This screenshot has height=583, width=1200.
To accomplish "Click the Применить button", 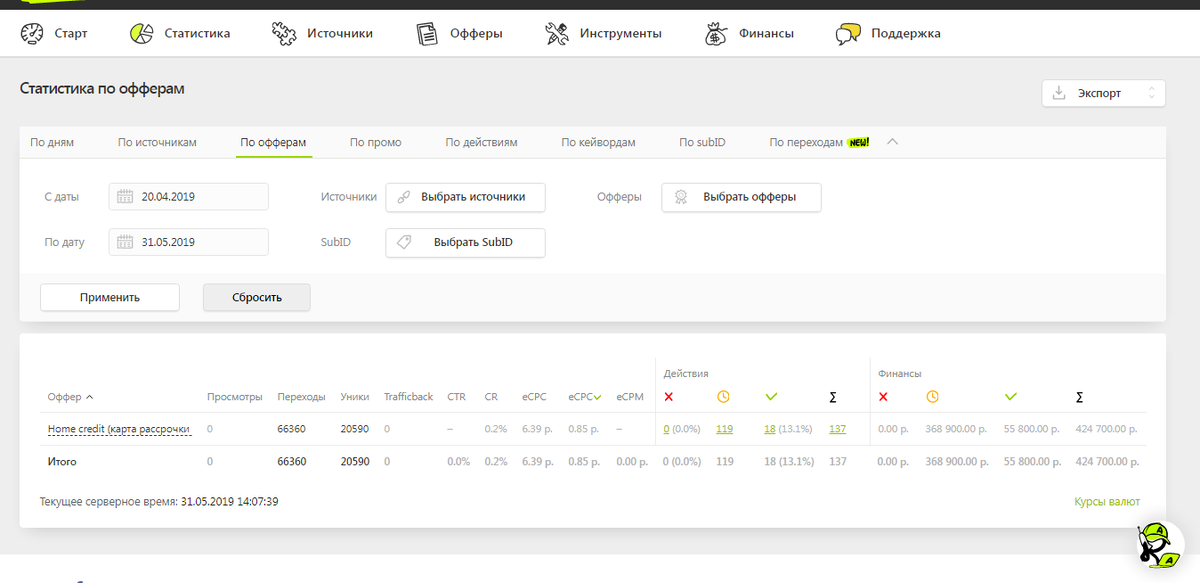I will (110, 297).
